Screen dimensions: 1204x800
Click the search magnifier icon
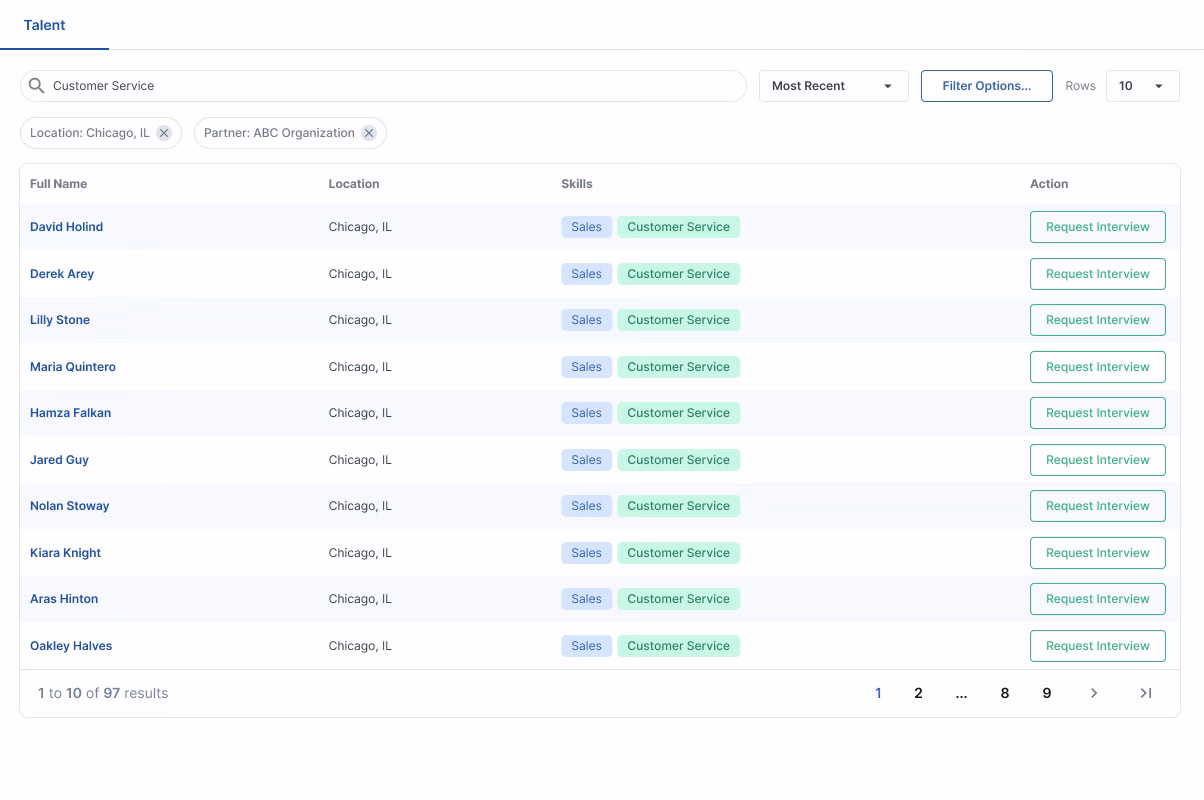click(x=36, y=86)
